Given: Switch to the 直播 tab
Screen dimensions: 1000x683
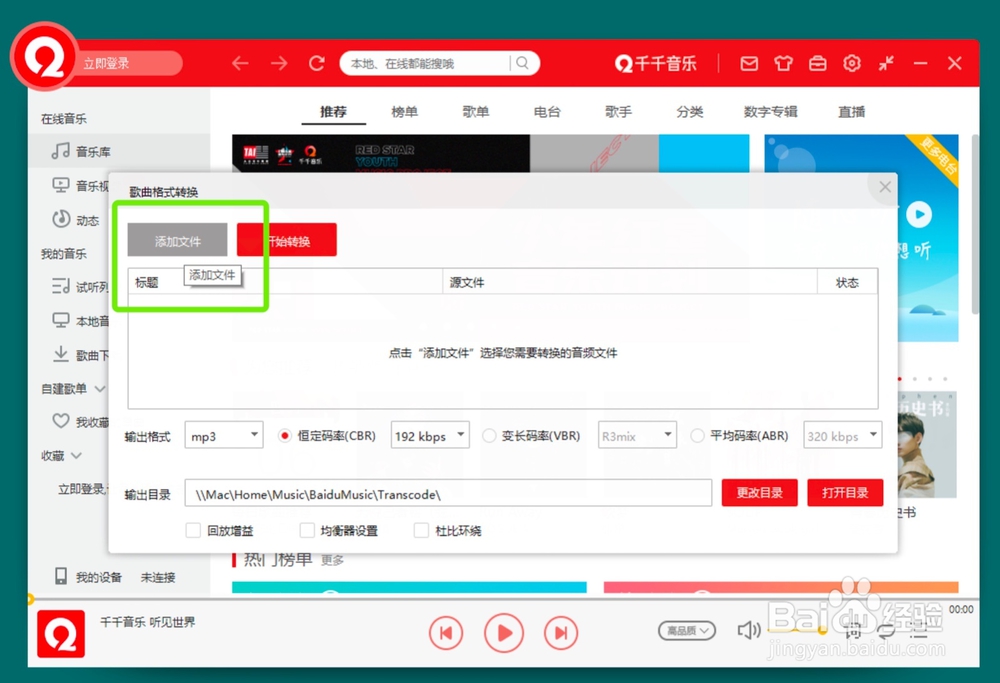Looking at the screenshot, I should 851,112.
